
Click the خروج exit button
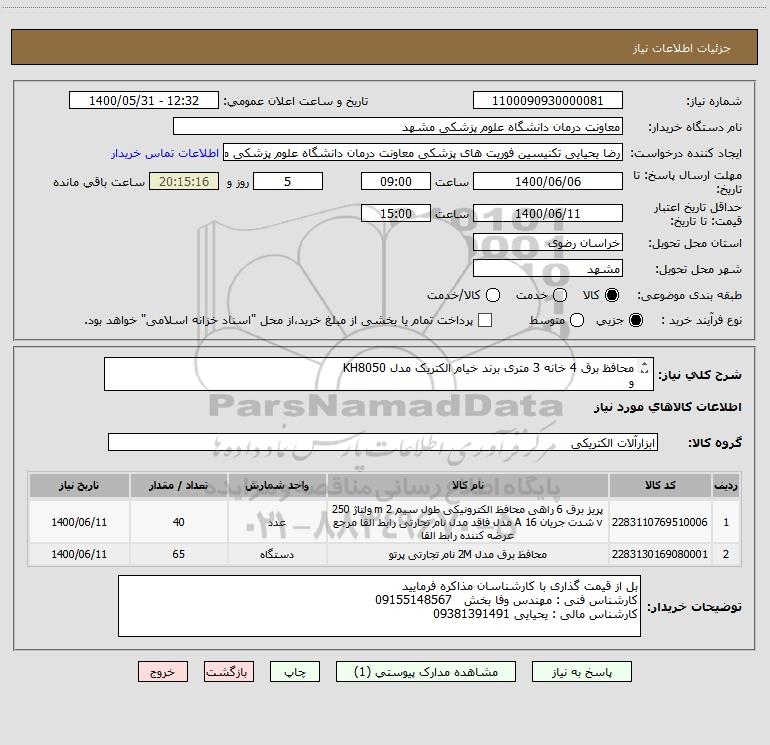point(163,671)
